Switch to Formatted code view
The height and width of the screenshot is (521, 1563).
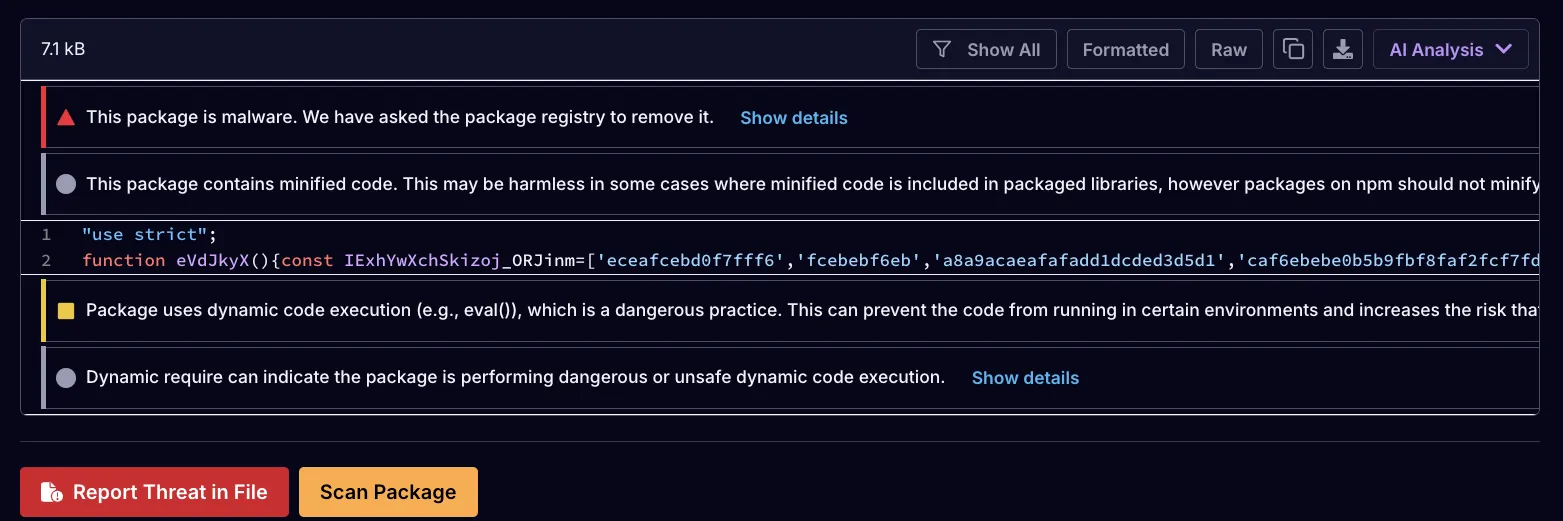[x=1125, y=49]
